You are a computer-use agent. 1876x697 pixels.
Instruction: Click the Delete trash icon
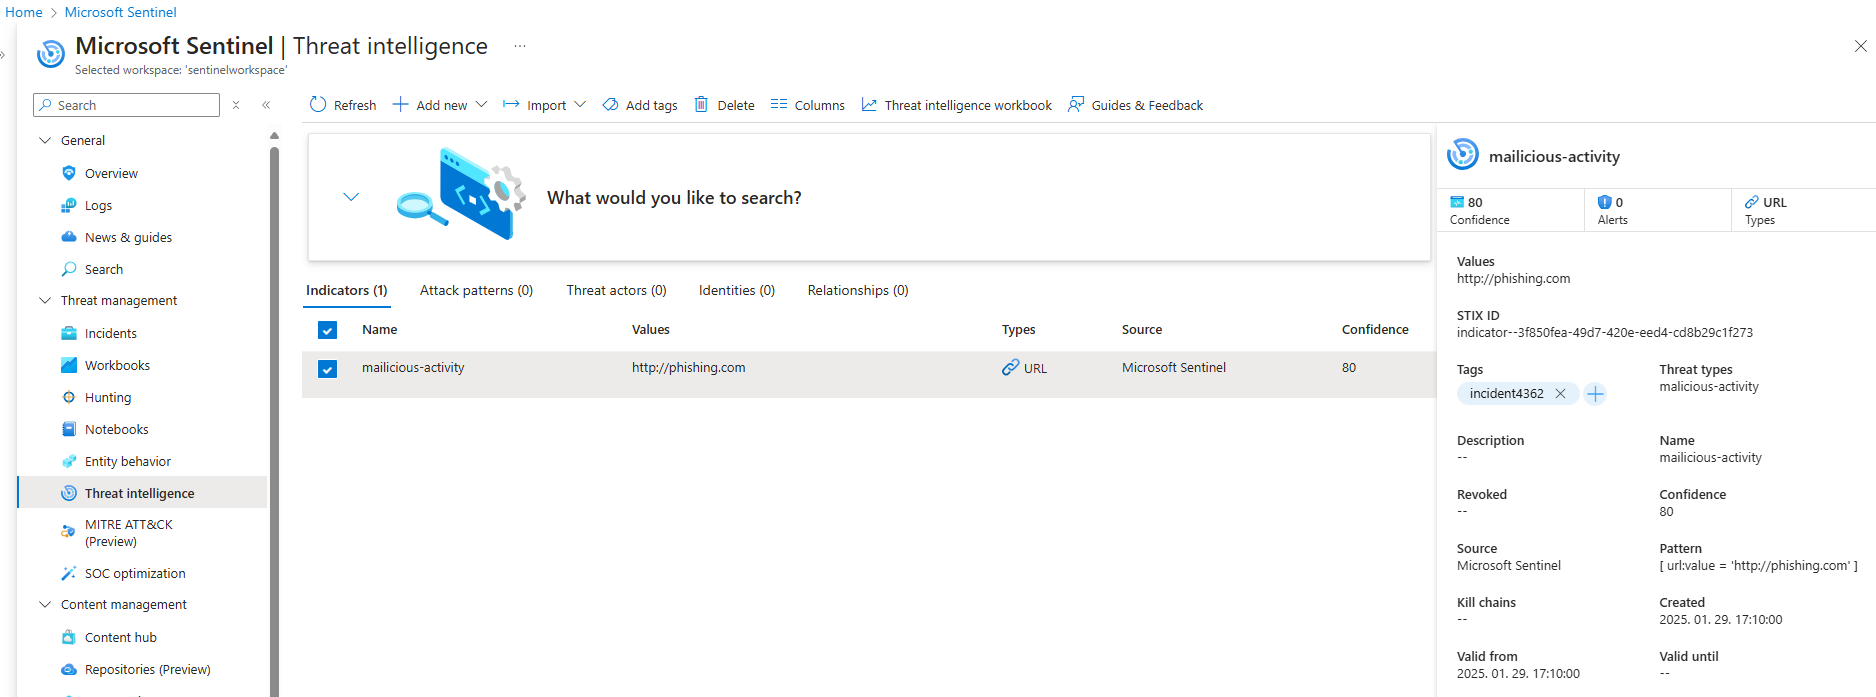(701, 105)
